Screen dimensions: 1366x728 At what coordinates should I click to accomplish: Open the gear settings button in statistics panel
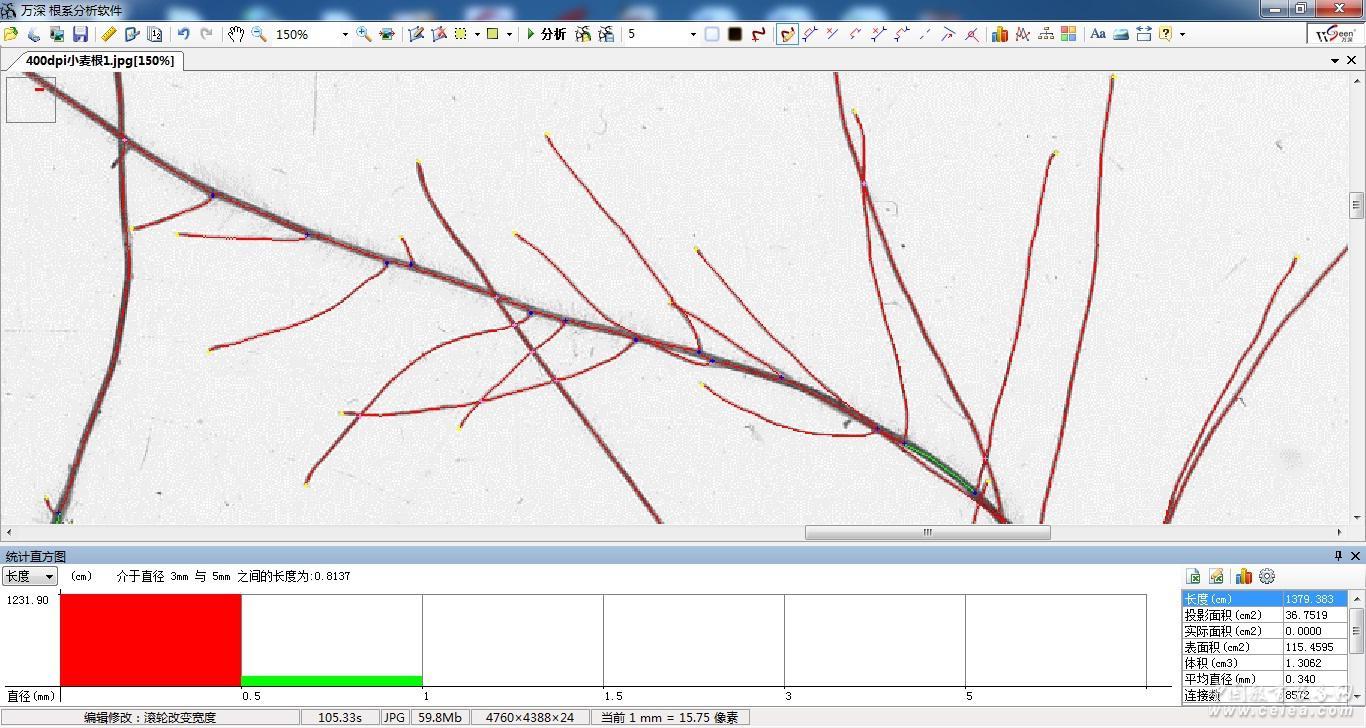click(x=1267, y=576)
